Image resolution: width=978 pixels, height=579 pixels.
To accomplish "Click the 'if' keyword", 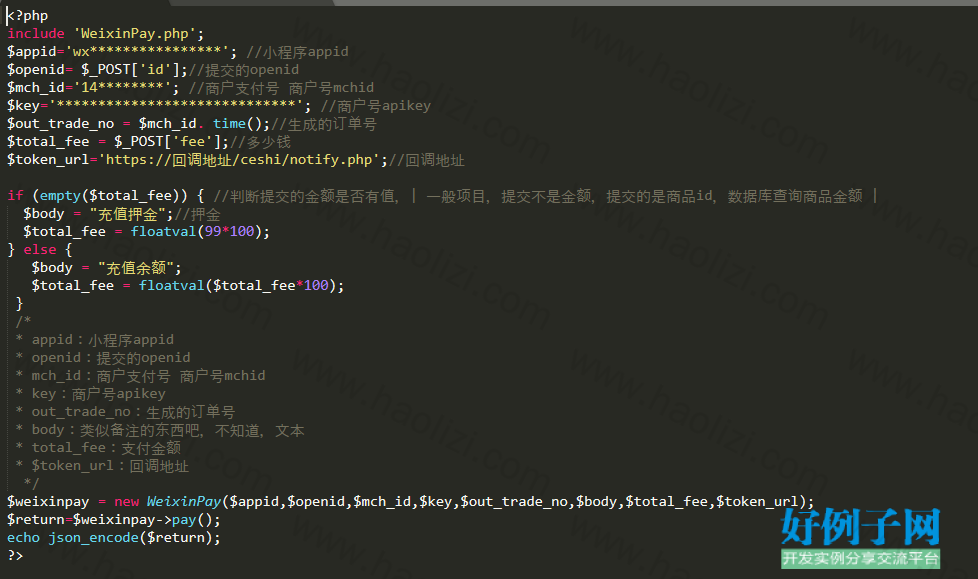I will pos(15,196).
